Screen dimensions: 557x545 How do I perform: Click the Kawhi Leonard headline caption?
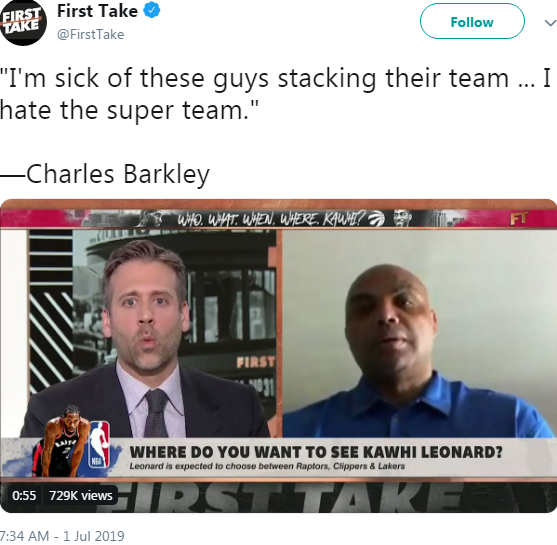click(316, 452)
